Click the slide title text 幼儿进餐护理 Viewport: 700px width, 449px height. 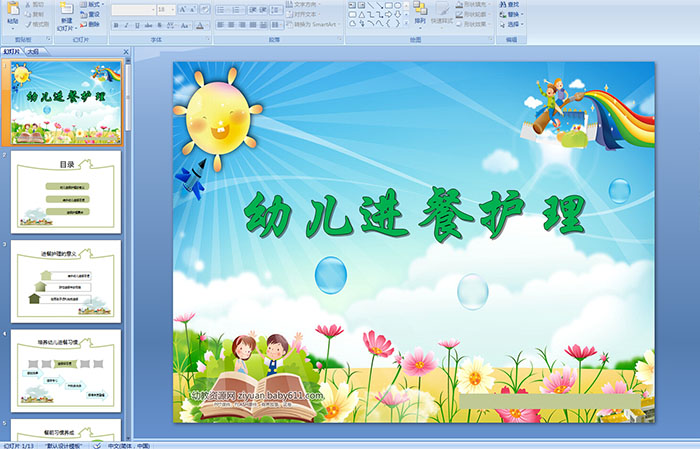point(415,215)
